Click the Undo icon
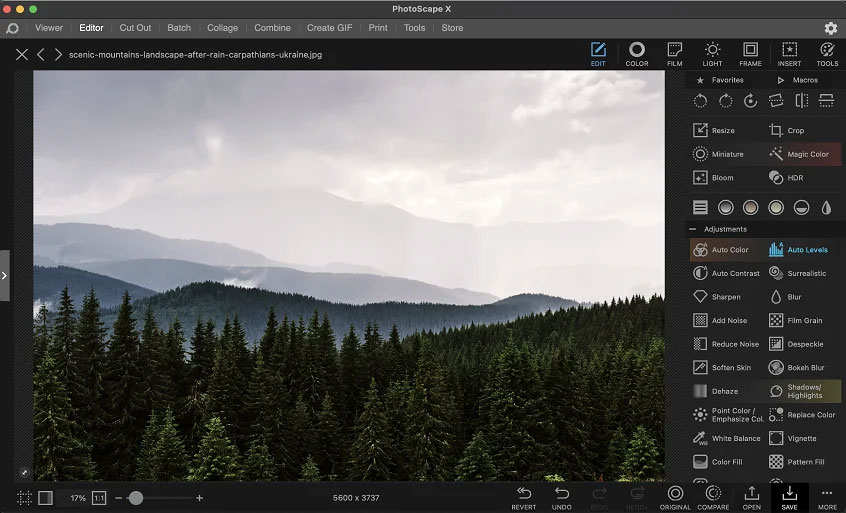 click(562, 497)
